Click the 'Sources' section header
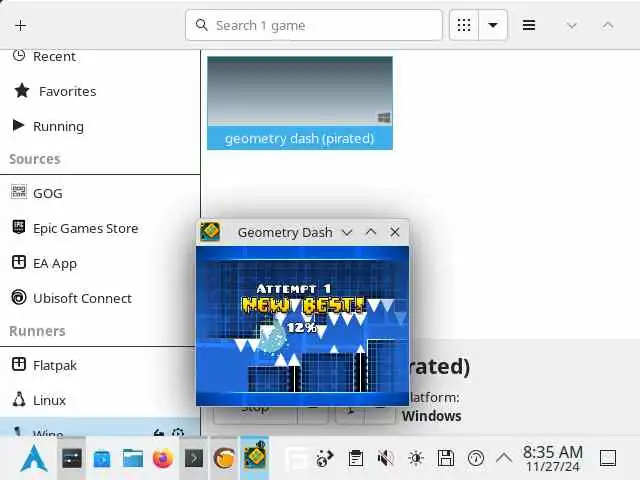The height and width of the screenshot is (480, 640). click(35, 159)
